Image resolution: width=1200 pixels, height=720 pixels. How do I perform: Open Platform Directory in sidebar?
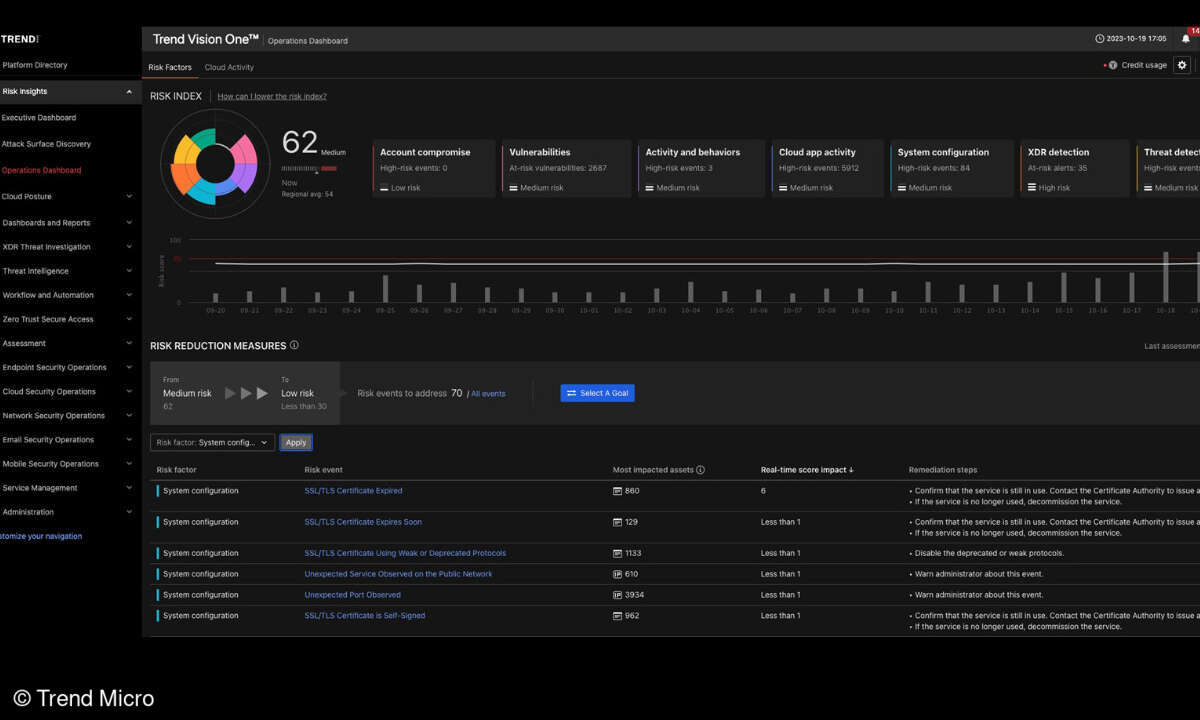tap(35, 65)
